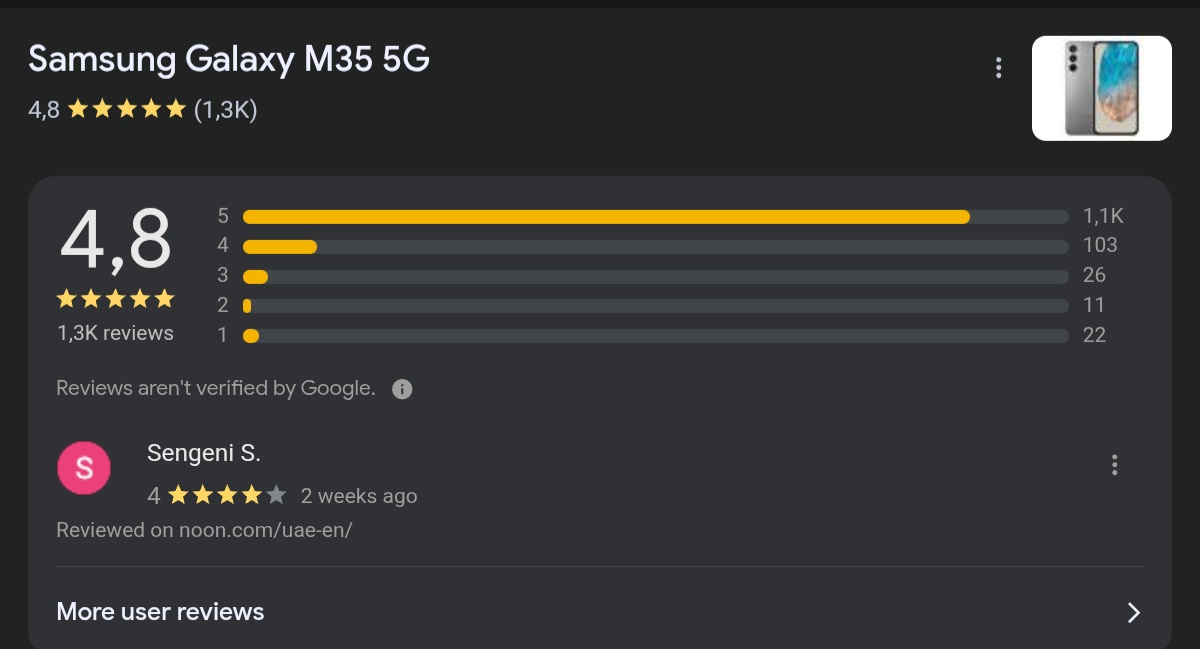Select the 1-star rating bar
Screen dimensions: 1200x649
click(655, 336)
